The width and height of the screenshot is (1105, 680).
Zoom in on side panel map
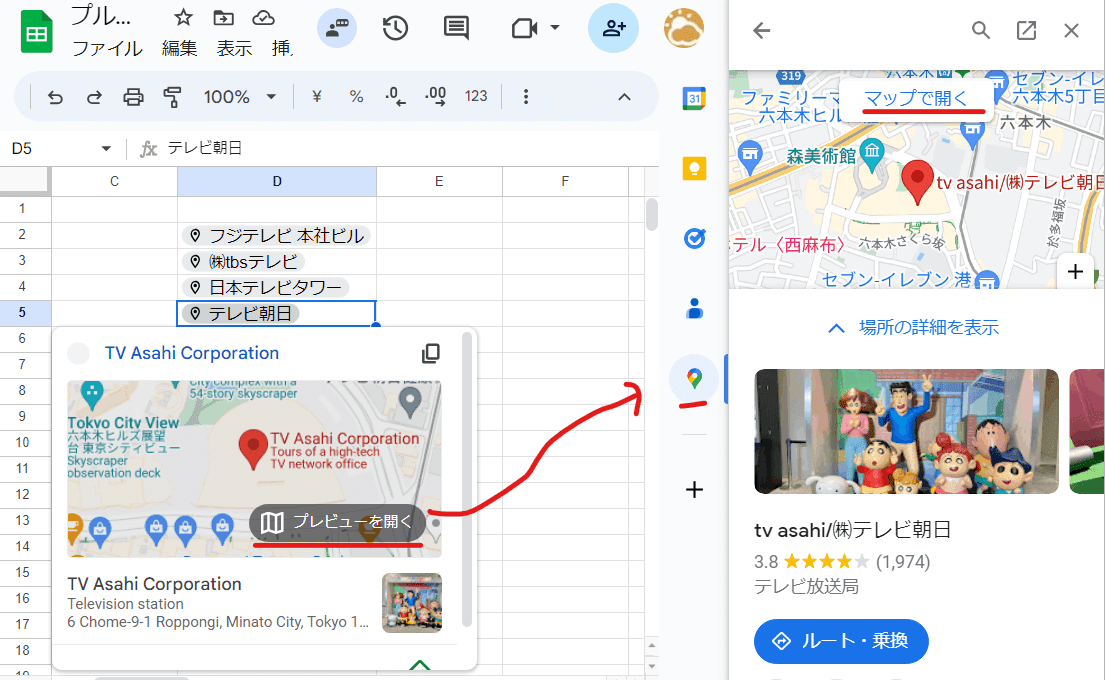(x=1075, y=271)
